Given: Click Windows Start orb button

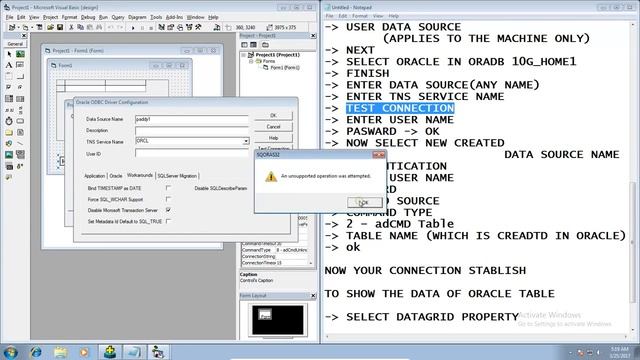Looking at the screenshot, I should point(10,352).
